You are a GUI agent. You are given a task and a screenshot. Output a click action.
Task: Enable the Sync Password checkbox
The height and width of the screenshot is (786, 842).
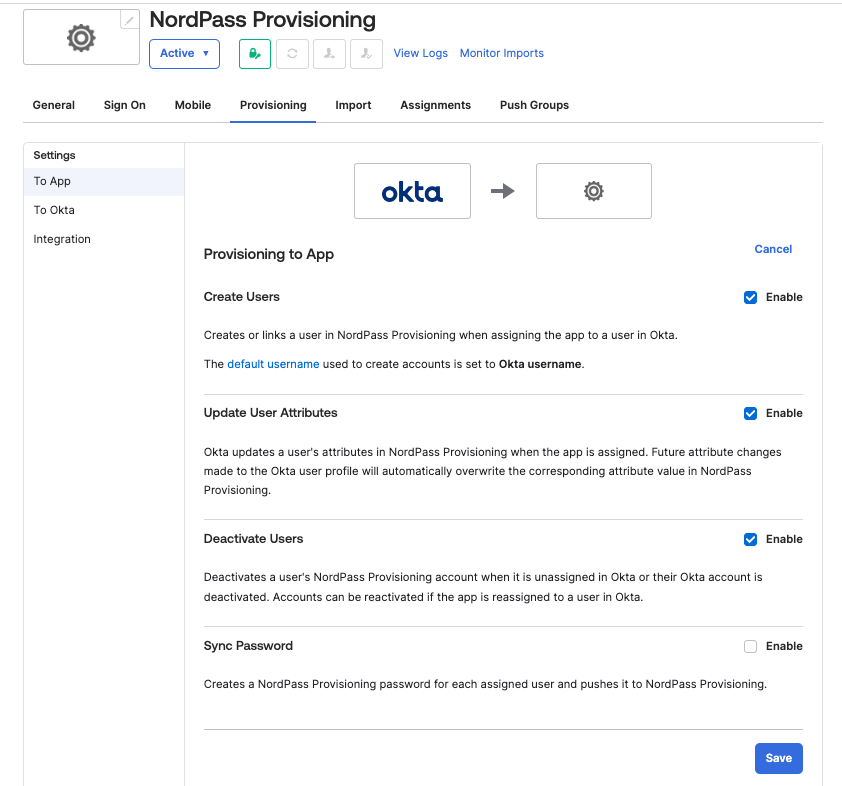(x=750, y=646)
